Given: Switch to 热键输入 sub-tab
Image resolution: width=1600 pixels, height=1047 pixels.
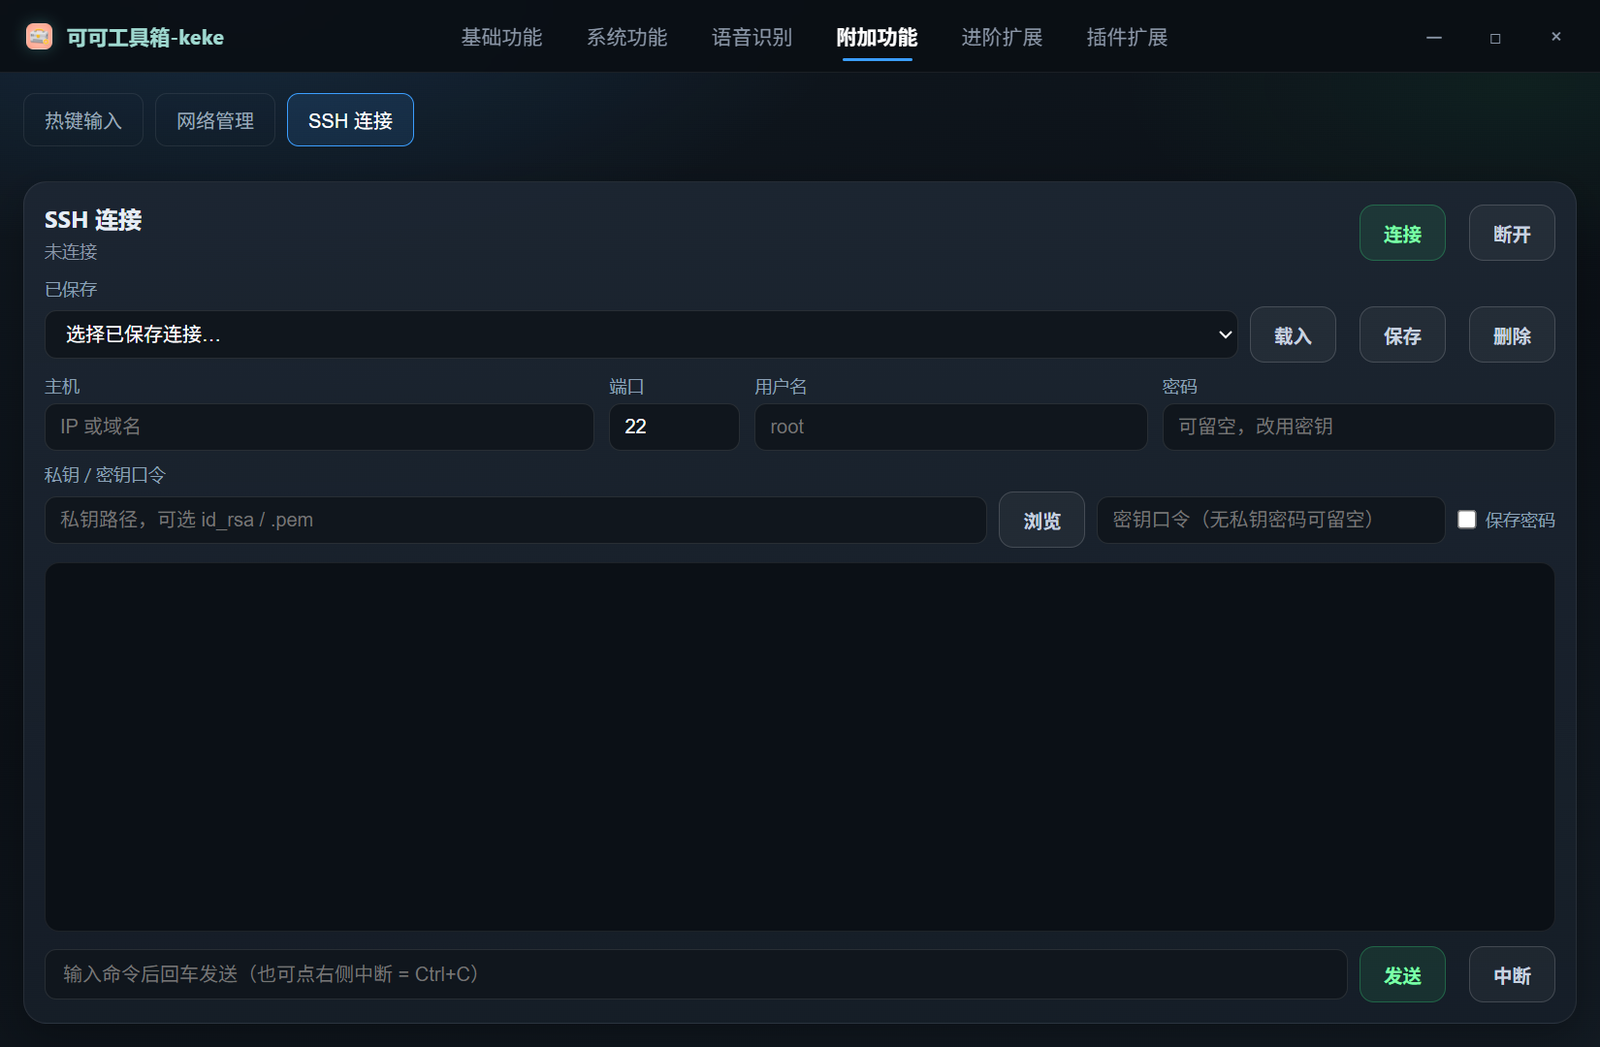Looking at the screenshot, I should click(x=83, y=120).
